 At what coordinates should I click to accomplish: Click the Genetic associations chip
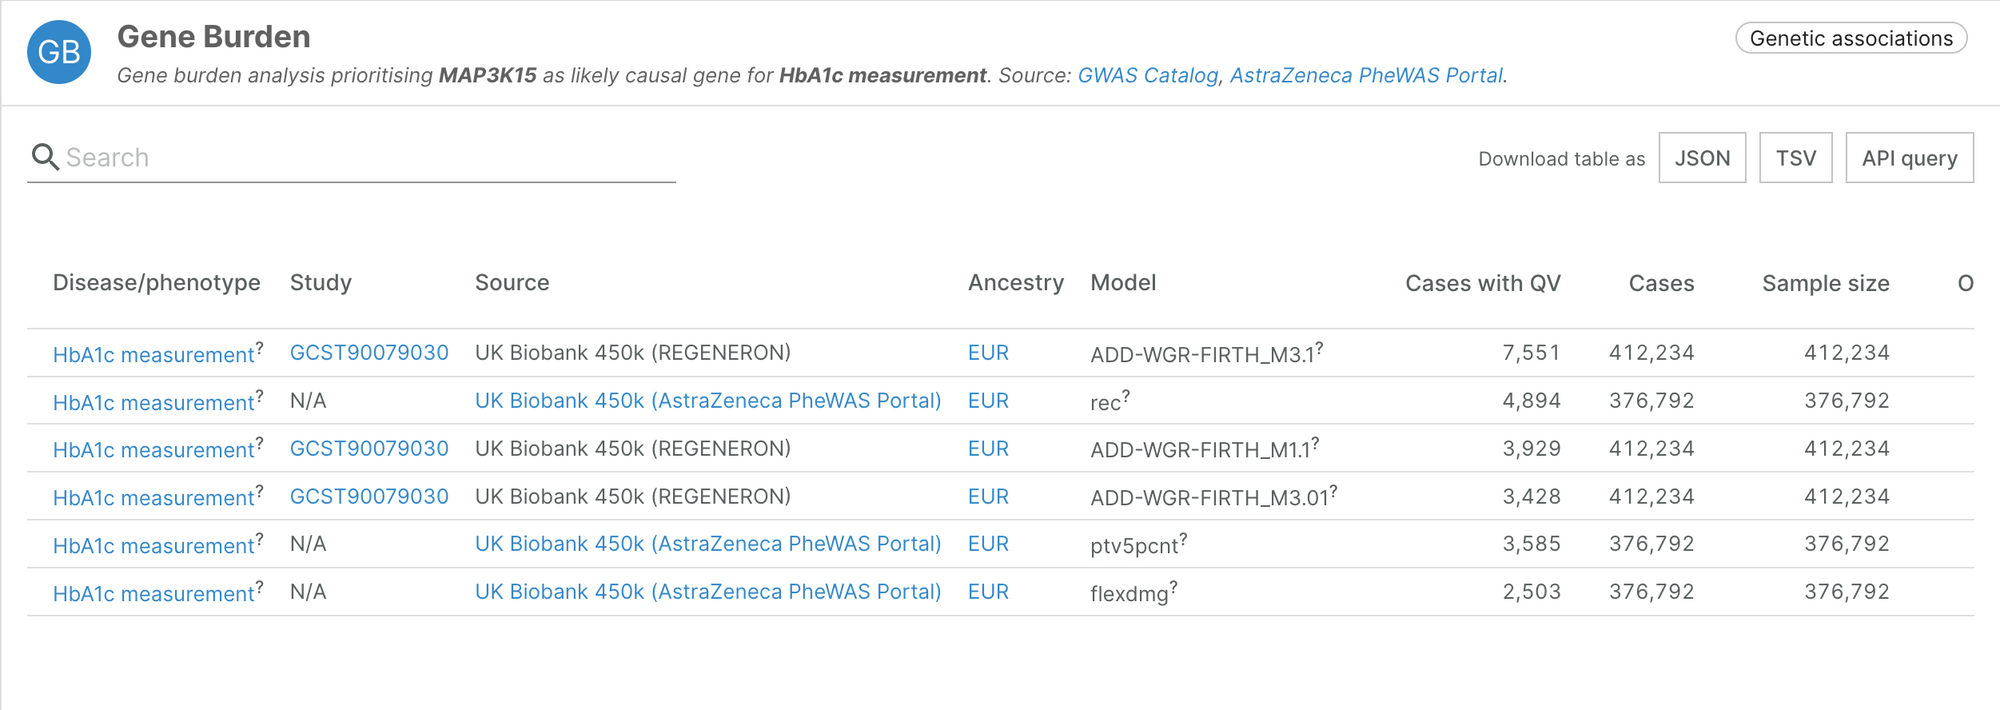(x=1851, y=38)
